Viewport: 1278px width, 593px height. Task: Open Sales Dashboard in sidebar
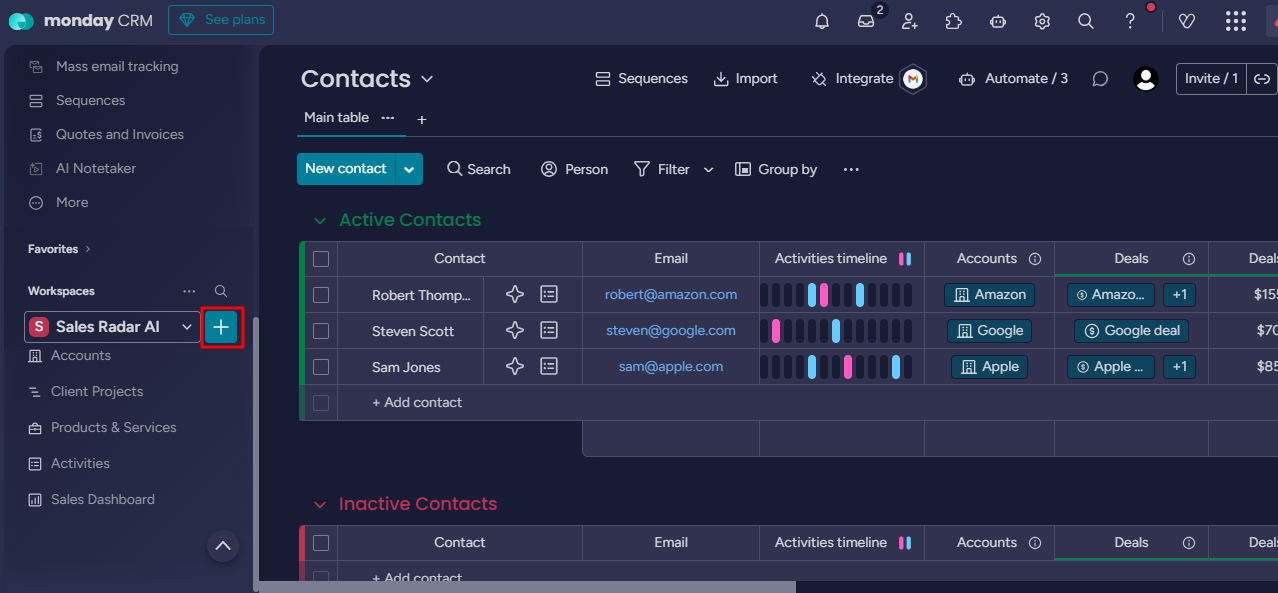click(x=103, y=499)
